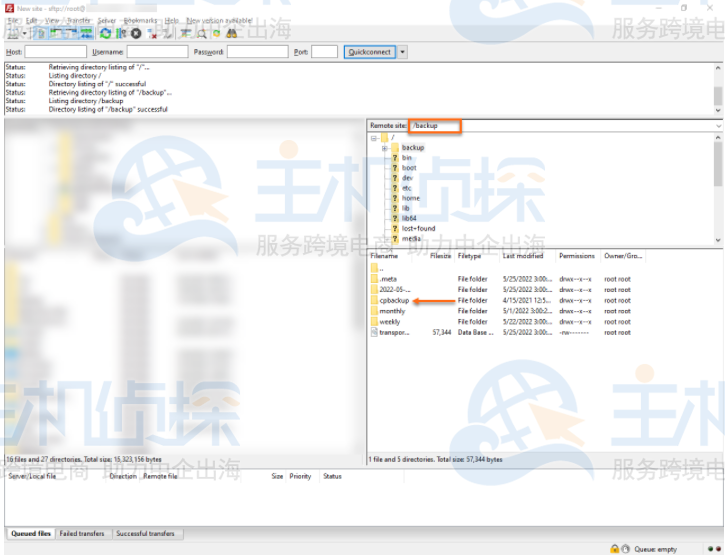Select the transpor... database file icon

(374, 332)
